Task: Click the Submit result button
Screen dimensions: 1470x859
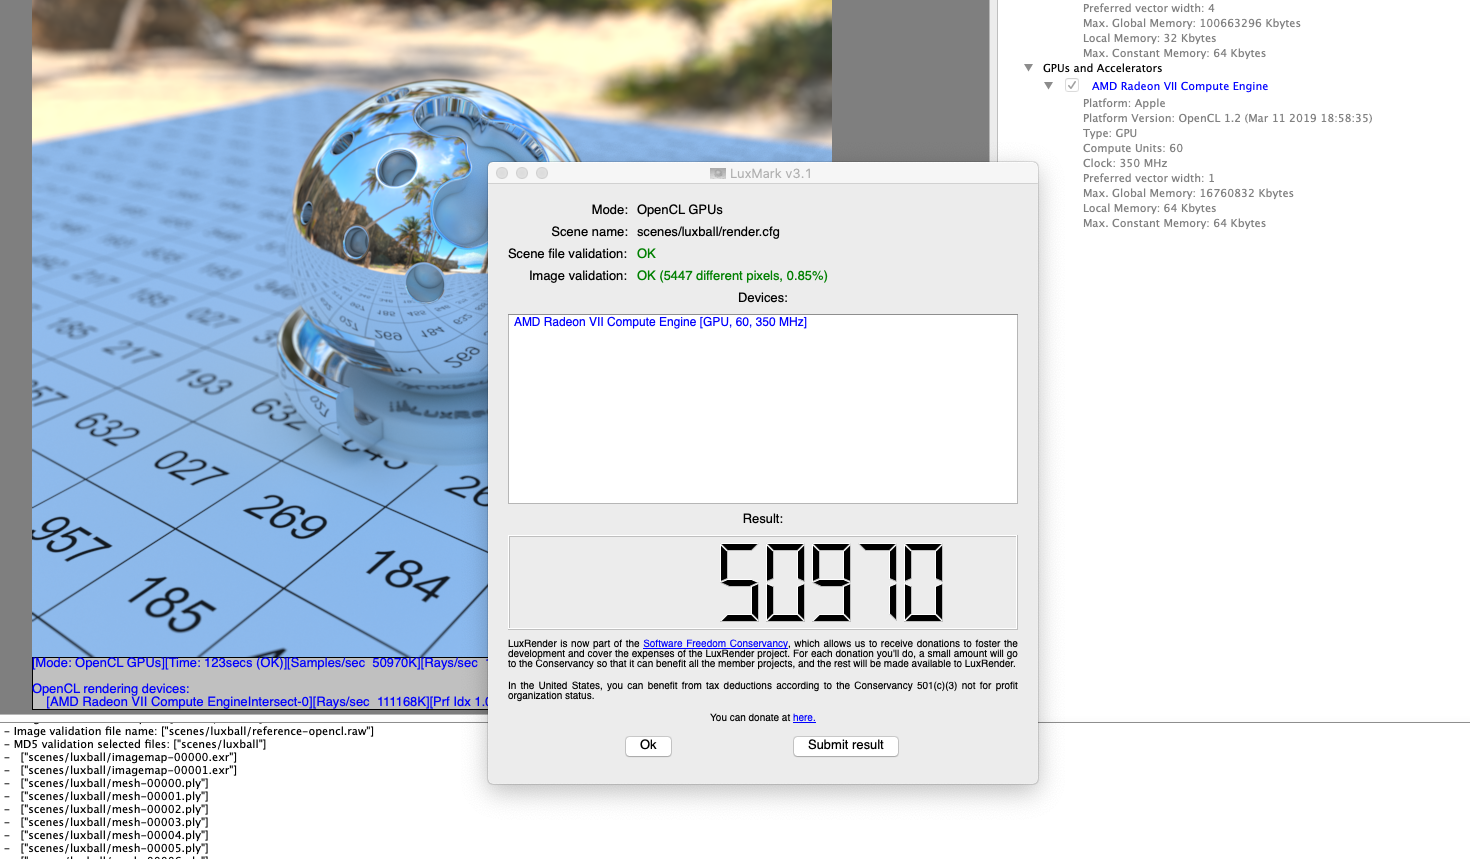Action: tap(846, 746)
